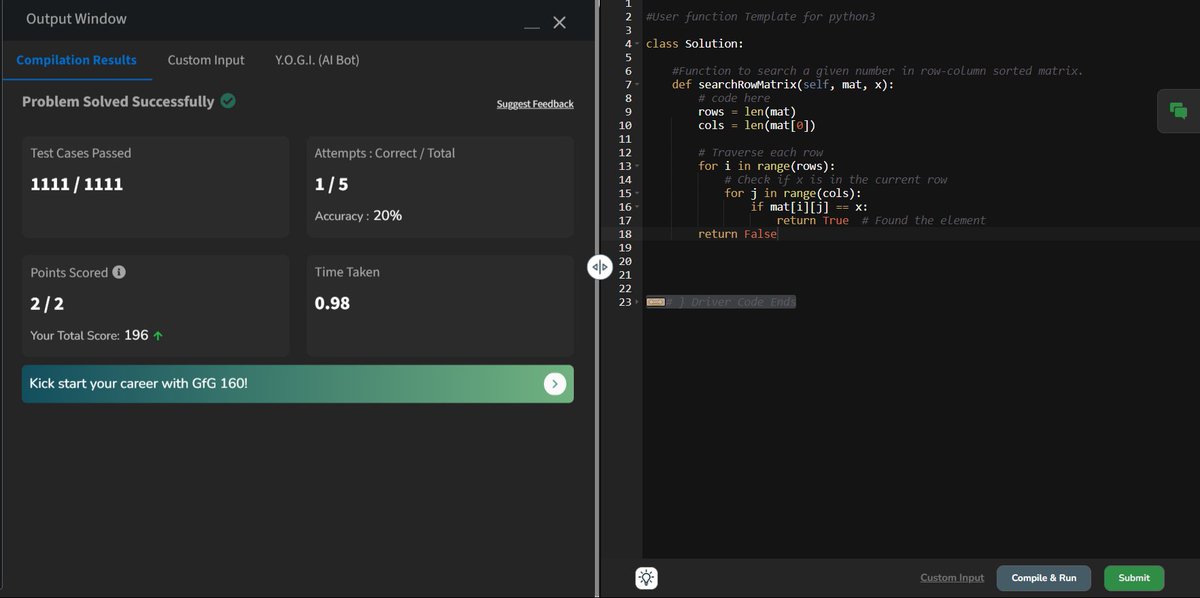Click the green score increase arrow
The height and width of the screenshot is (598, 1200).
pyautogui.click(x=158, y=336)
